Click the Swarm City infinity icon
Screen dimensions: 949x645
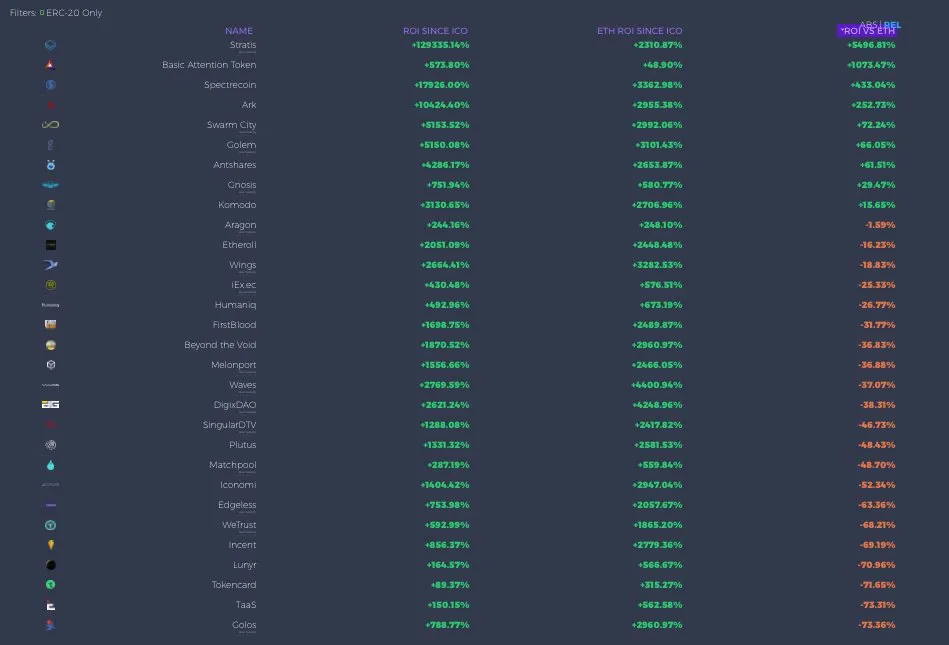click(50, 125)
